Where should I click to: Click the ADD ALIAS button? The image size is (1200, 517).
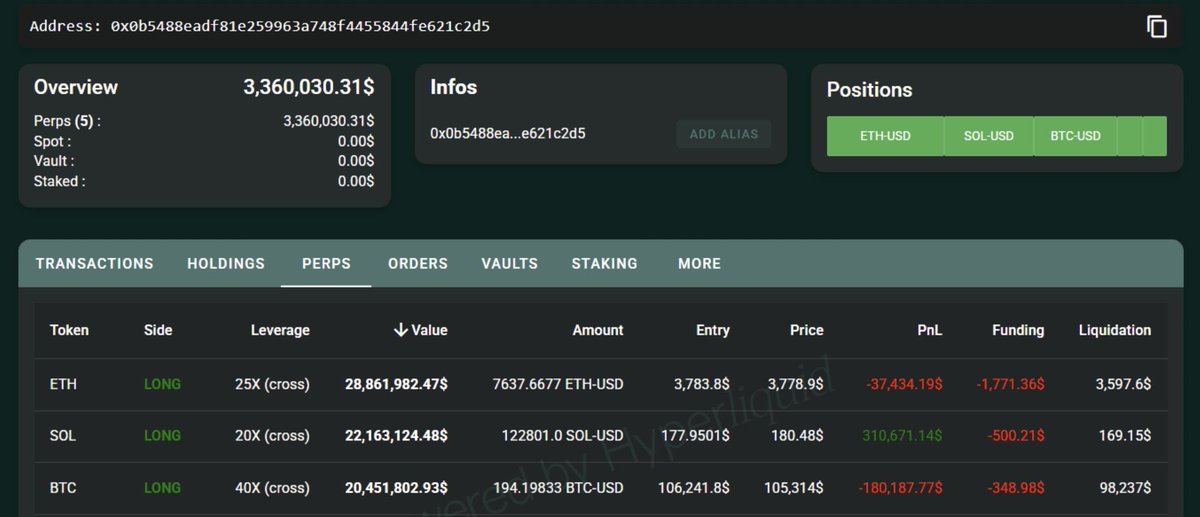(x=724, y=134)
